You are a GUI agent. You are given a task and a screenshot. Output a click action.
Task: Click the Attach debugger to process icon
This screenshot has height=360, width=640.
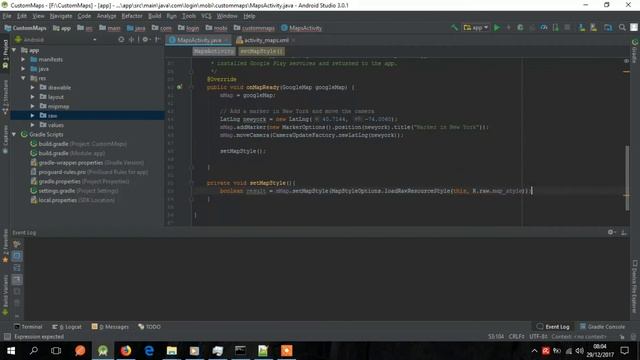(556, 28)
